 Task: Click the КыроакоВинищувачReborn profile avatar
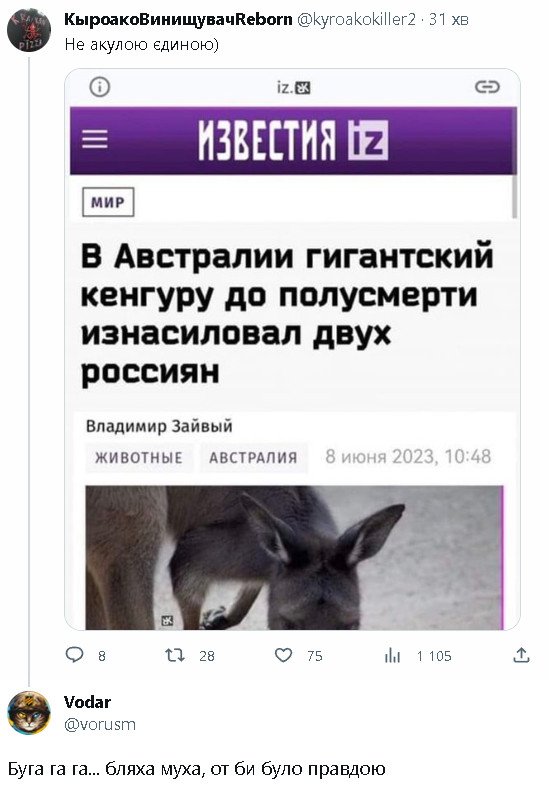[x=29, y=30]
